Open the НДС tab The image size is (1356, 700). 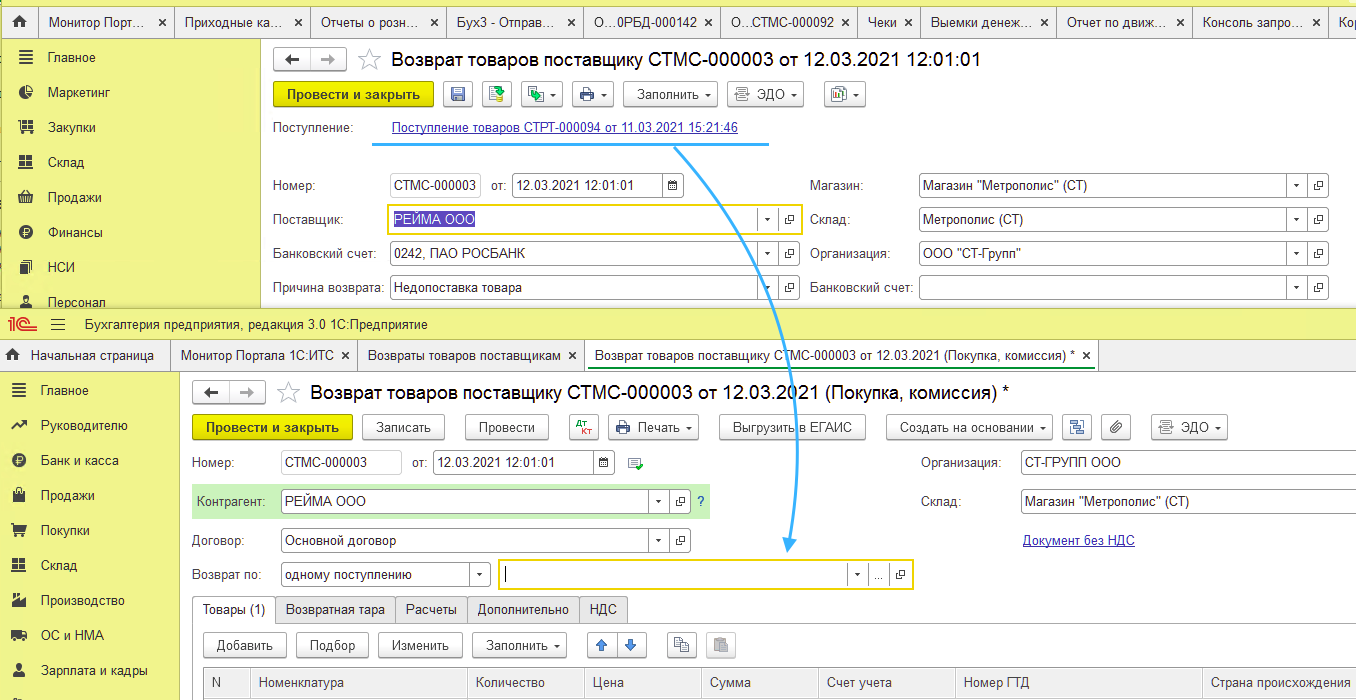603,609
